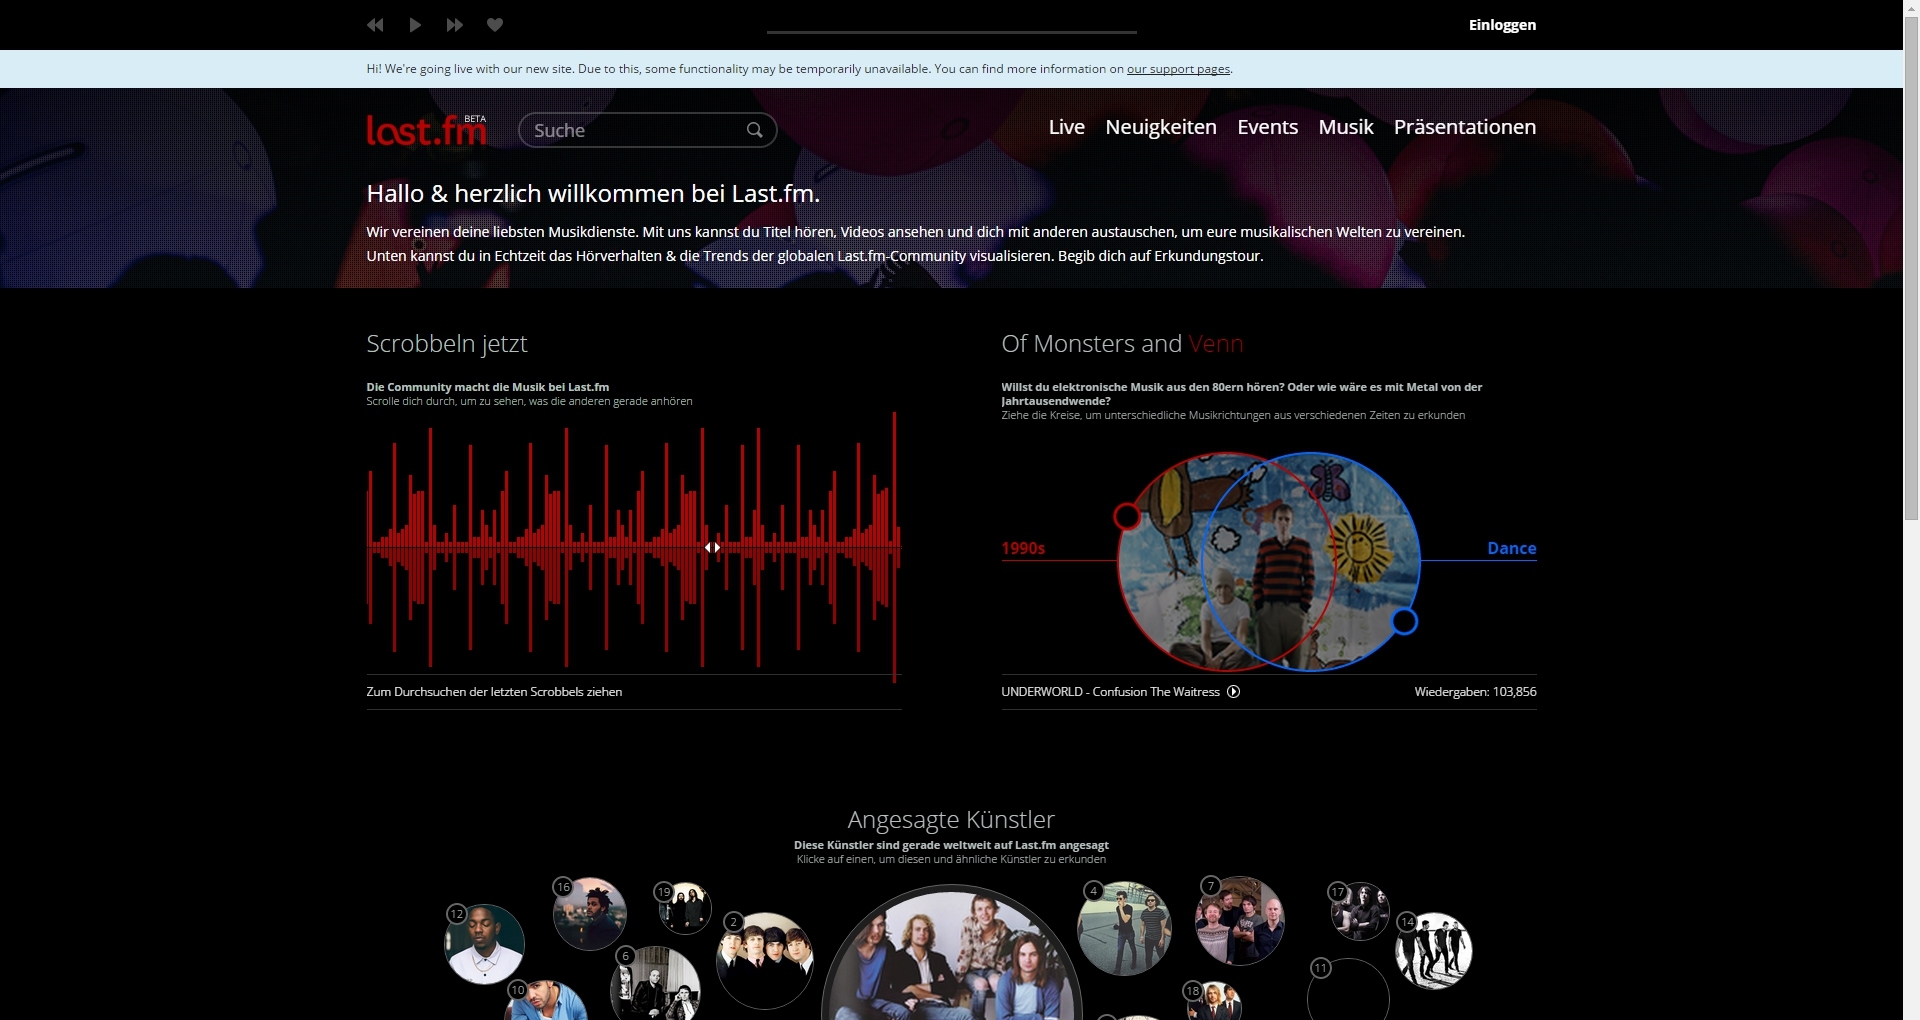Click the Einloggen link
Viewport: 1920px width, 1020px height.
1501,25
